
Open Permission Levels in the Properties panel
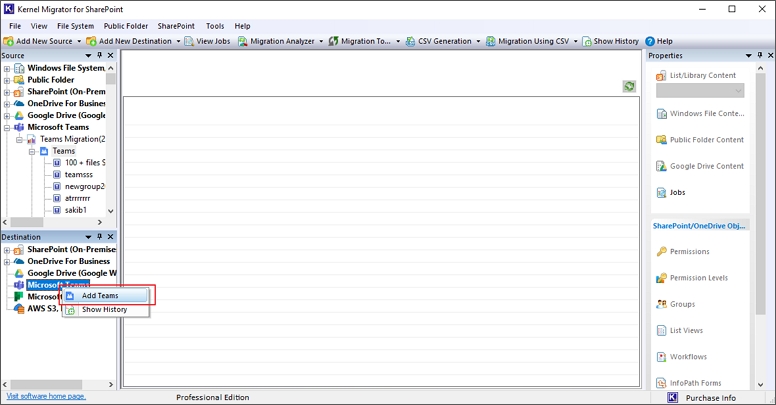692,278
